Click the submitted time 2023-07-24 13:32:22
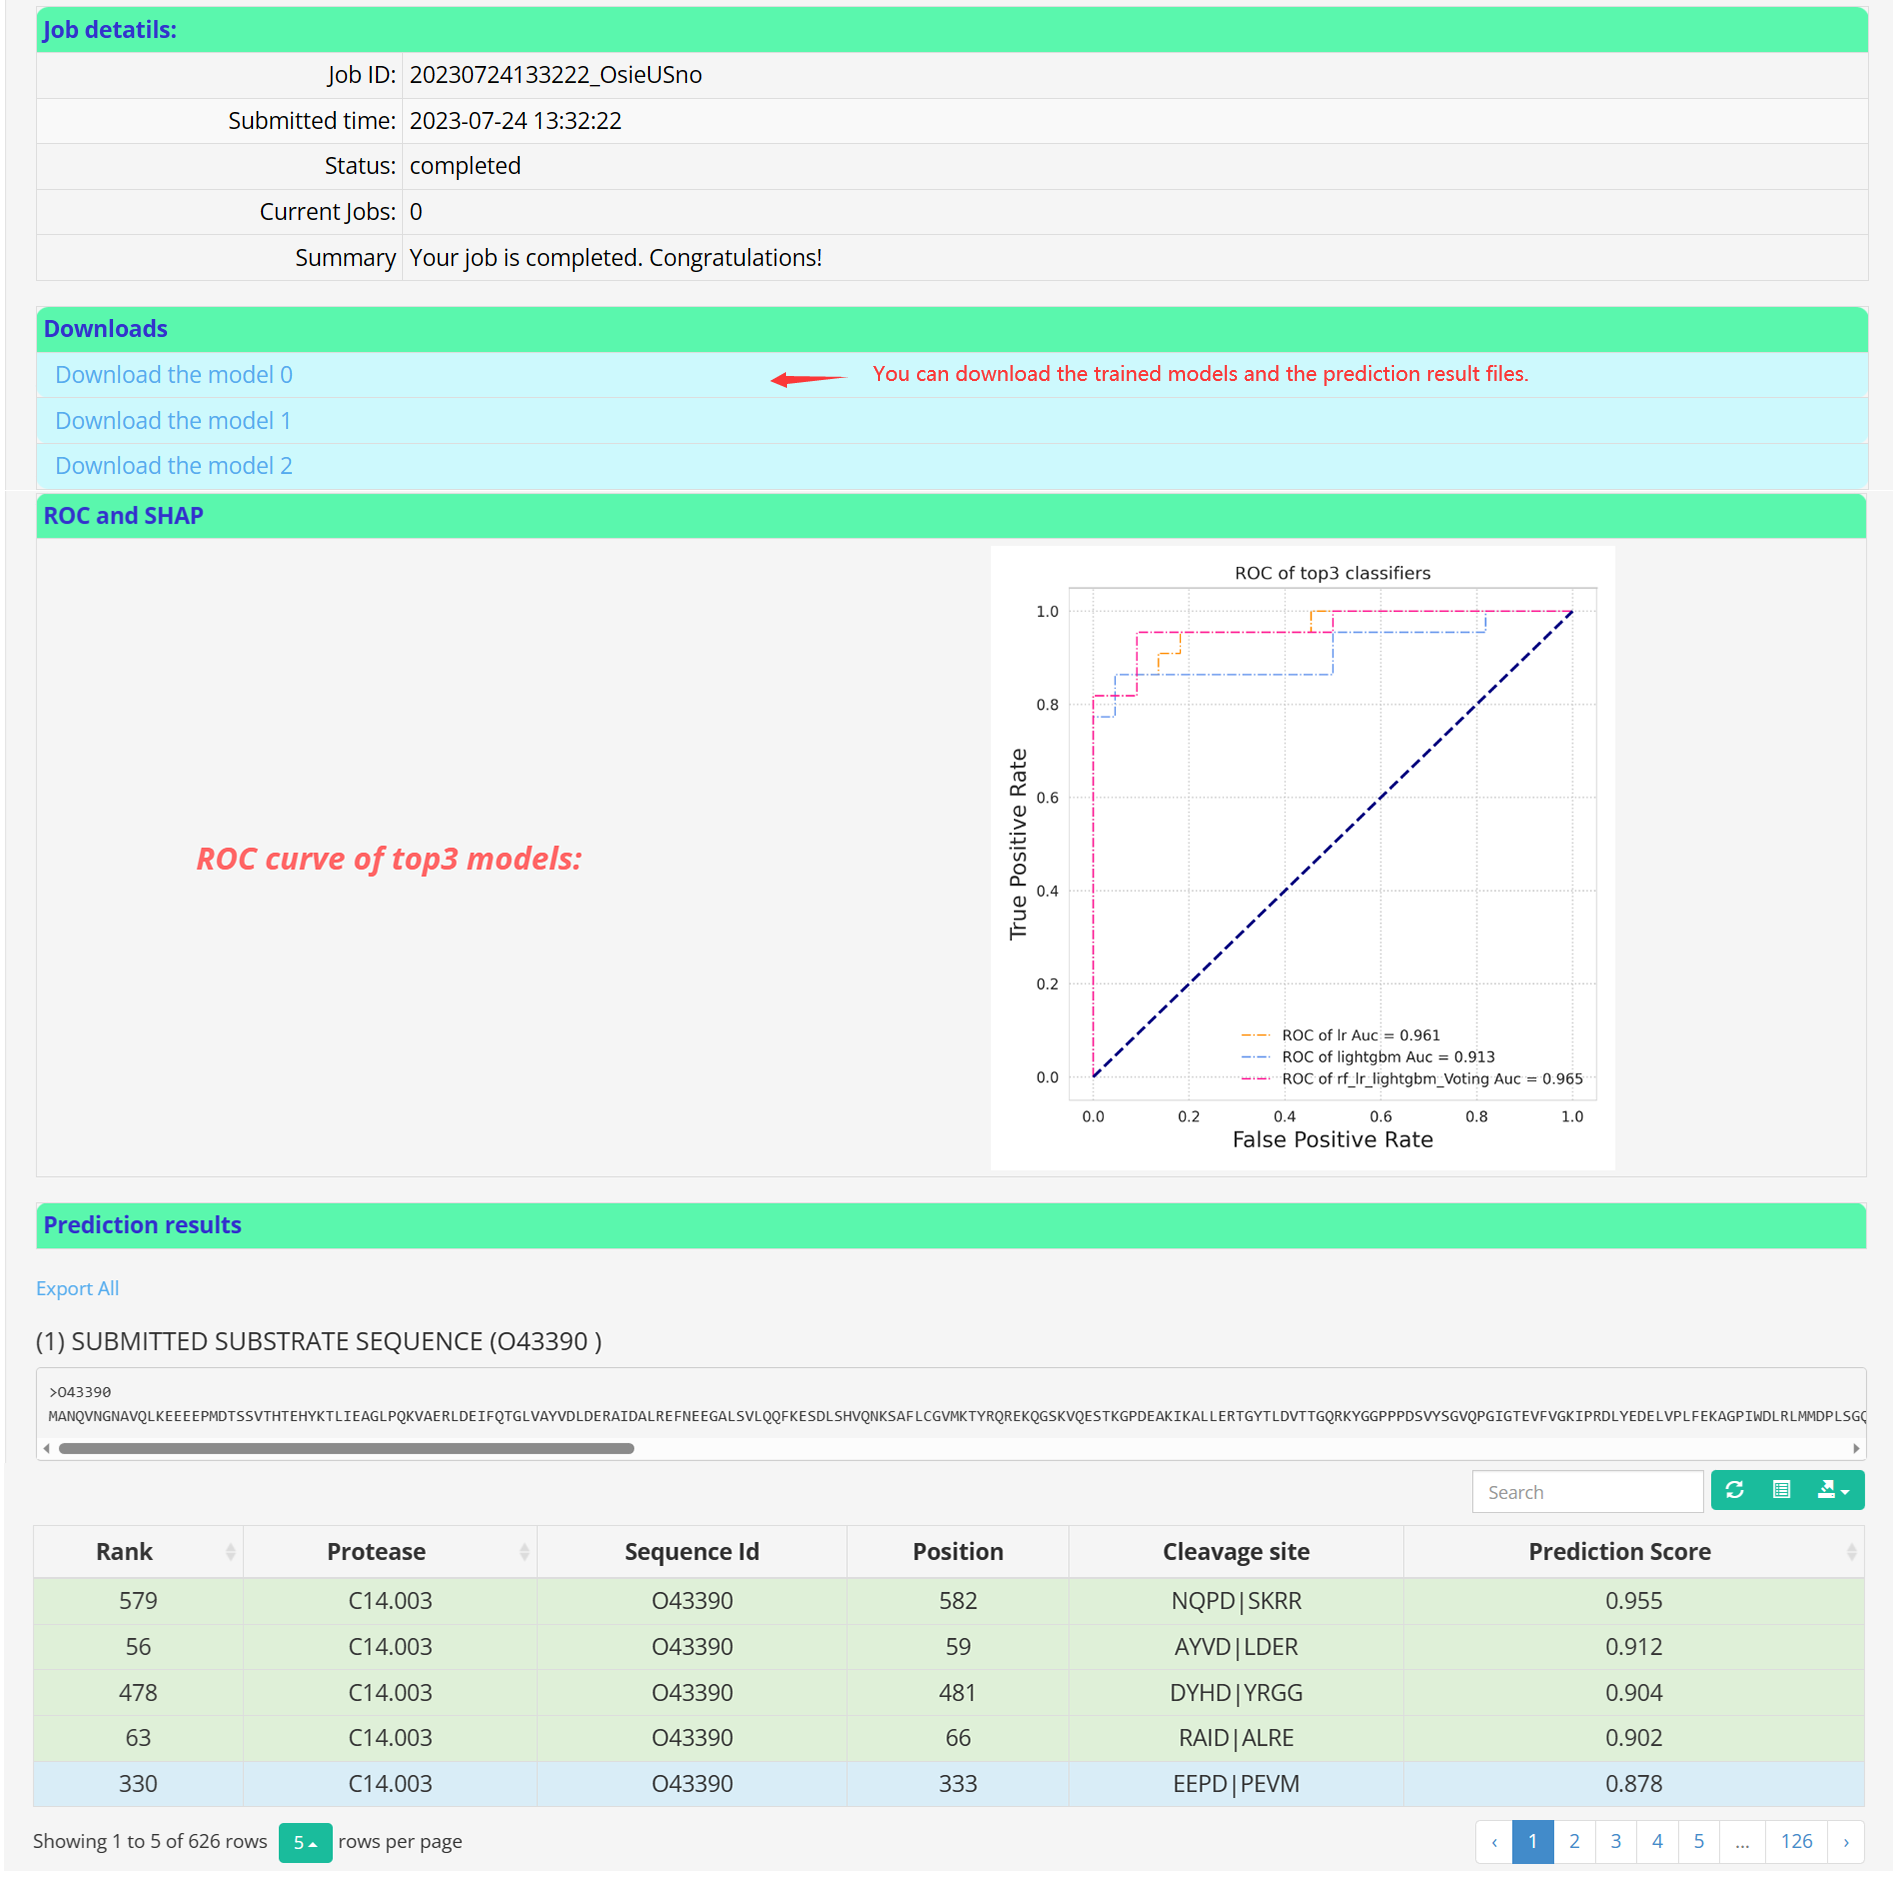 (x=515, y=121)
